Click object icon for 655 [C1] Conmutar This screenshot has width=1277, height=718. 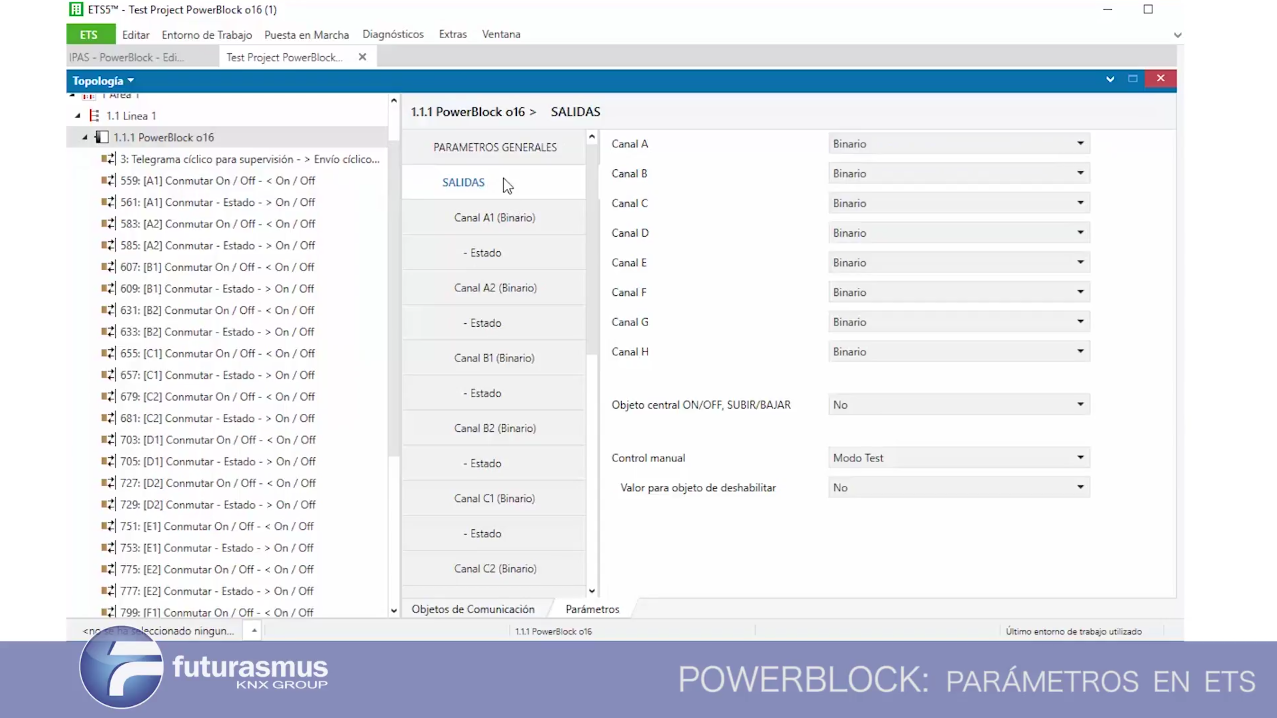click(x=108, y=354)
